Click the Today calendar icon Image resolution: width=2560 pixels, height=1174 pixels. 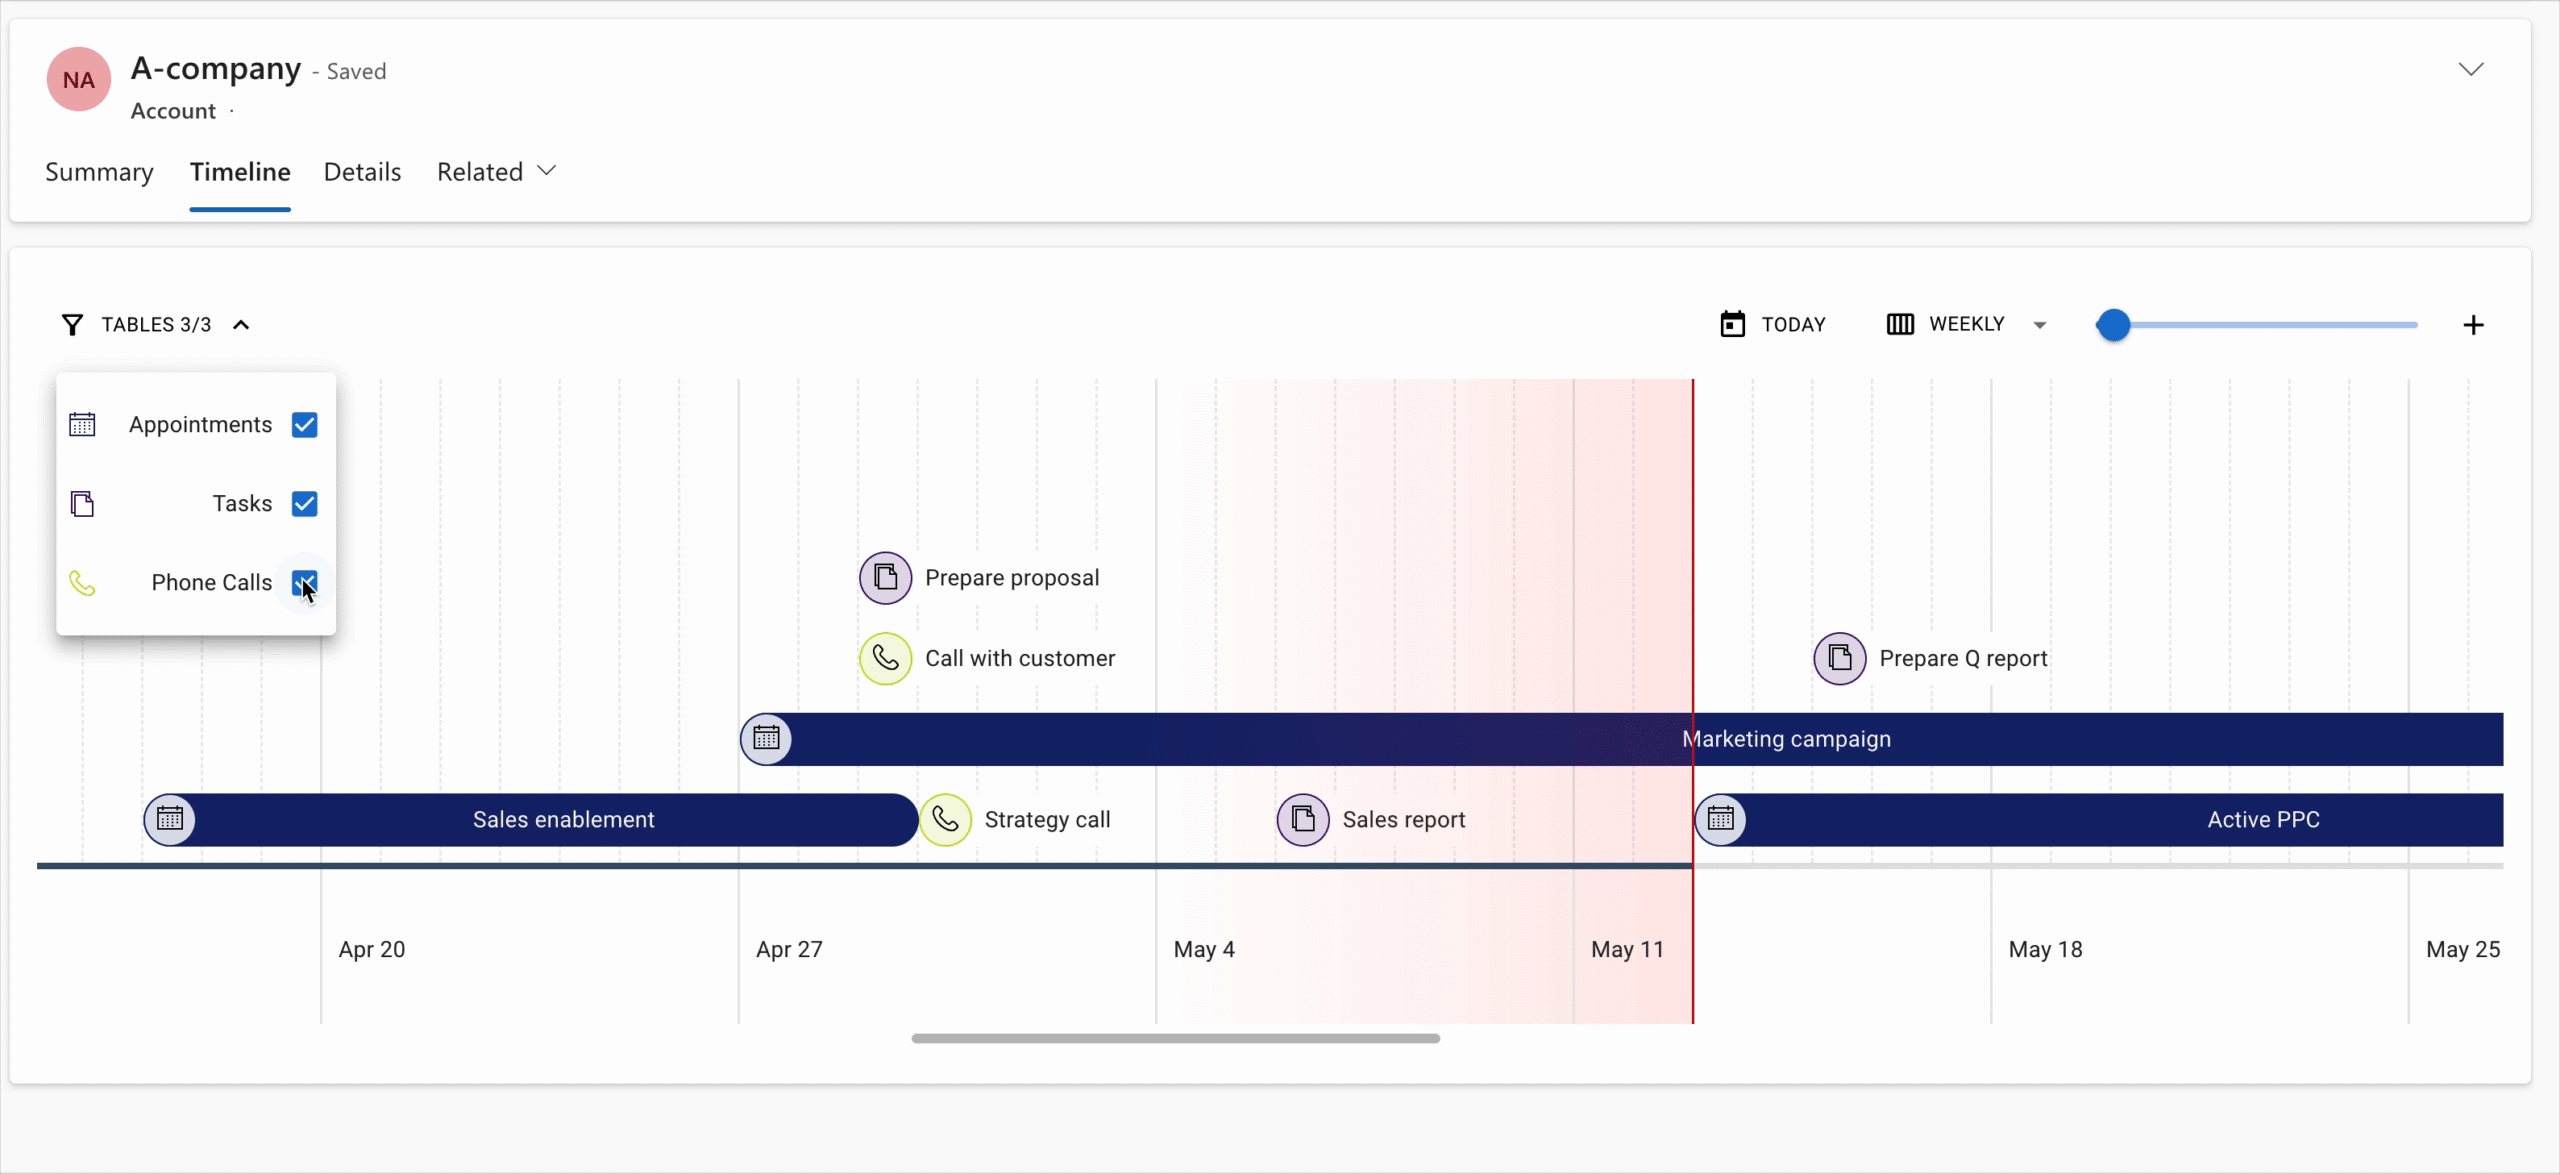1732,324
